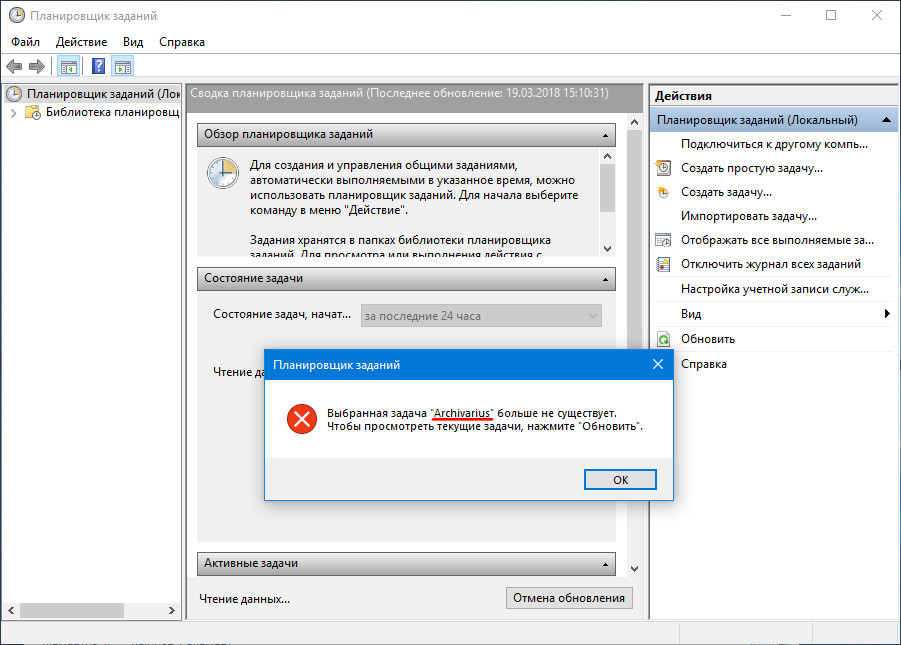Click the 'Archivarius' task name in dialog
The height and width of the screenshot is (645, 901).
(462, 413)
